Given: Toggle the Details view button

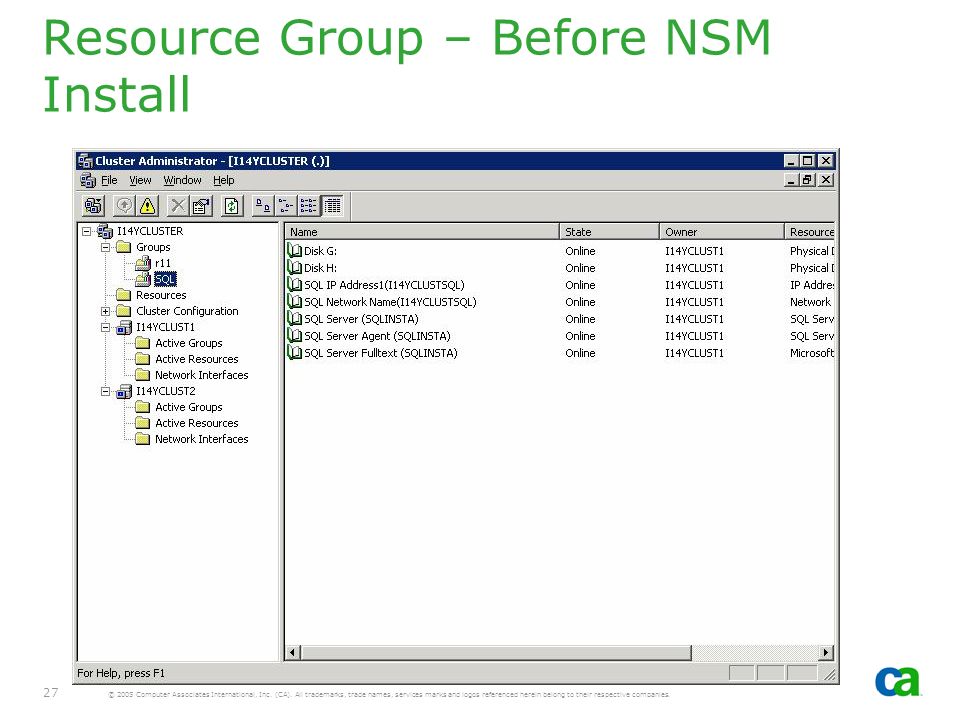Looking at the screenshot, I should [332, 206].
